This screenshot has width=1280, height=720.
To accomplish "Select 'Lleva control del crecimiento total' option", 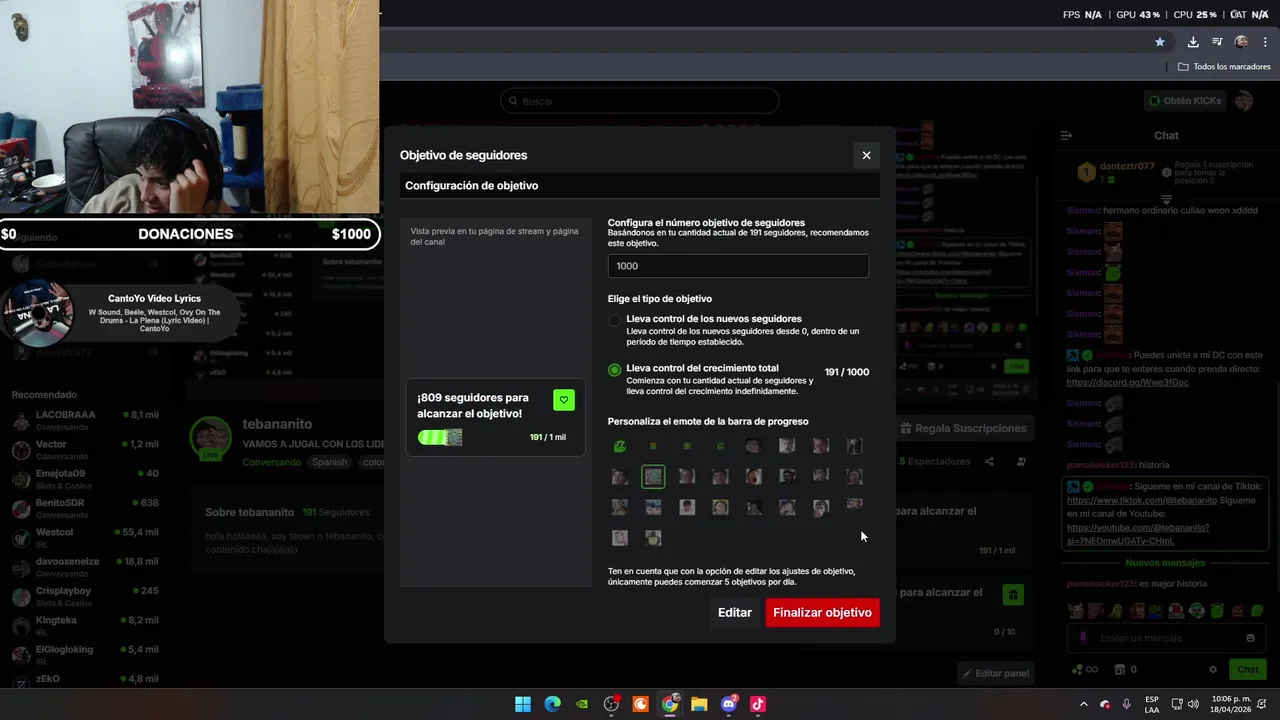I will [615, 370].
